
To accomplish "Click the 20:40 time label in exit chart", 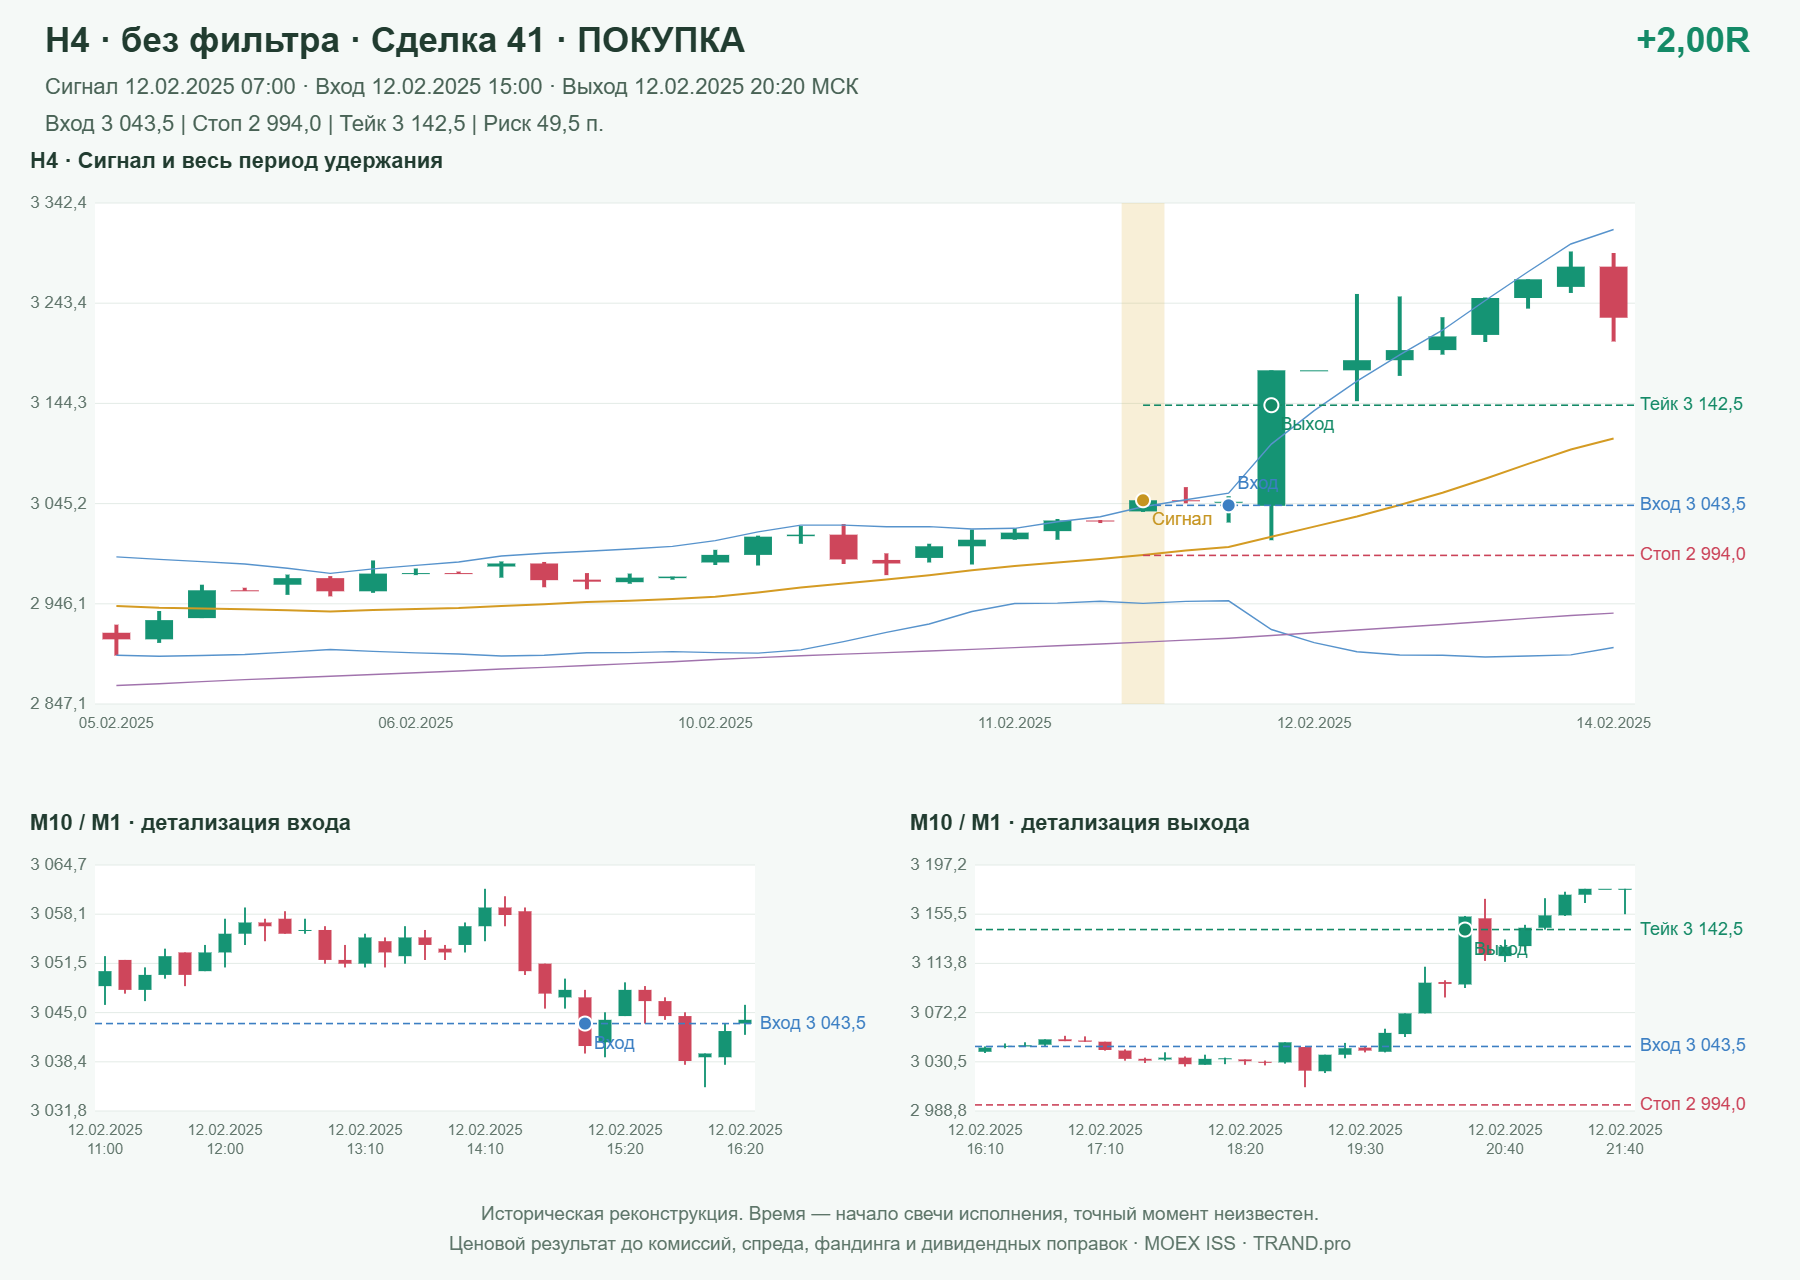I will click(1505, 1149).
